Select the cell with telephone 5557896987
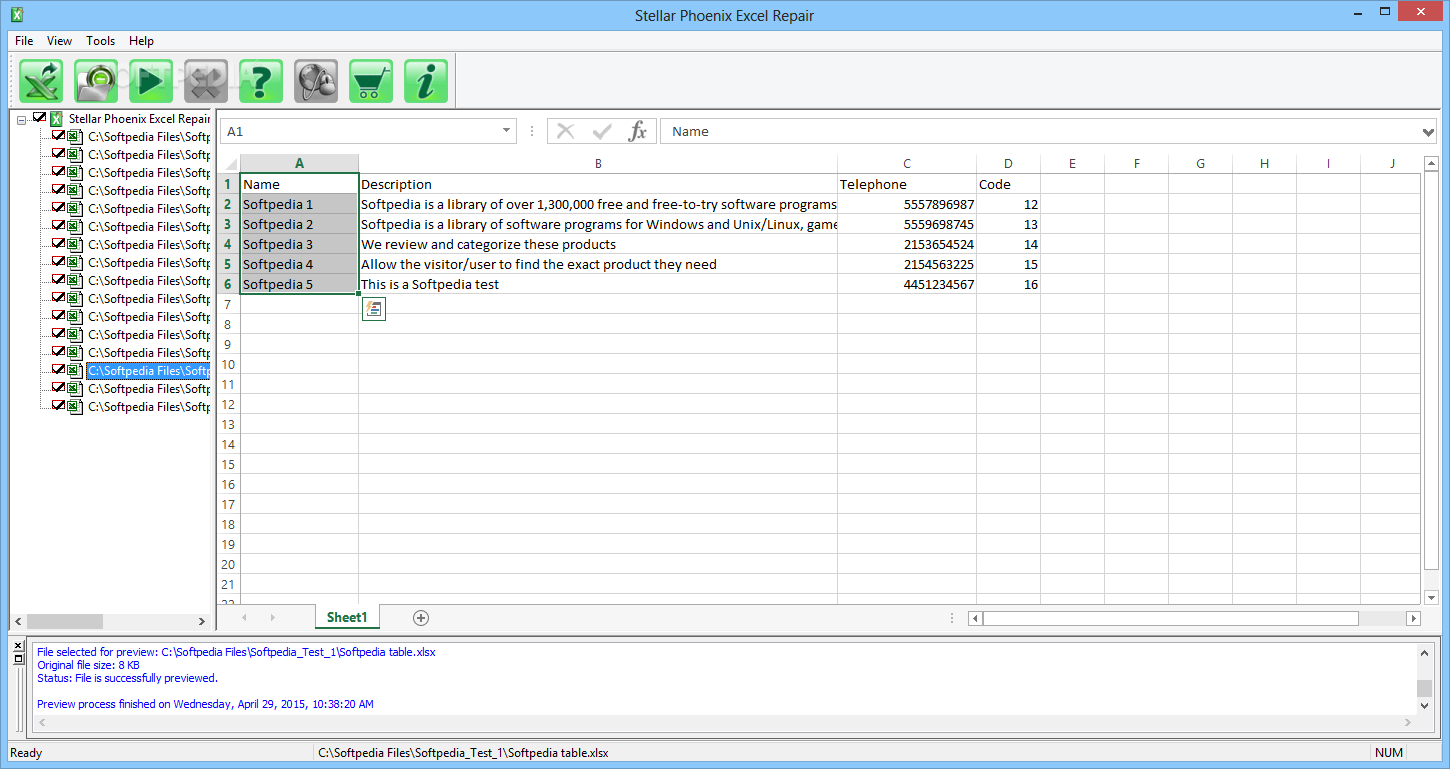Viewport: 1450px width, 769px height. (907, 204)
